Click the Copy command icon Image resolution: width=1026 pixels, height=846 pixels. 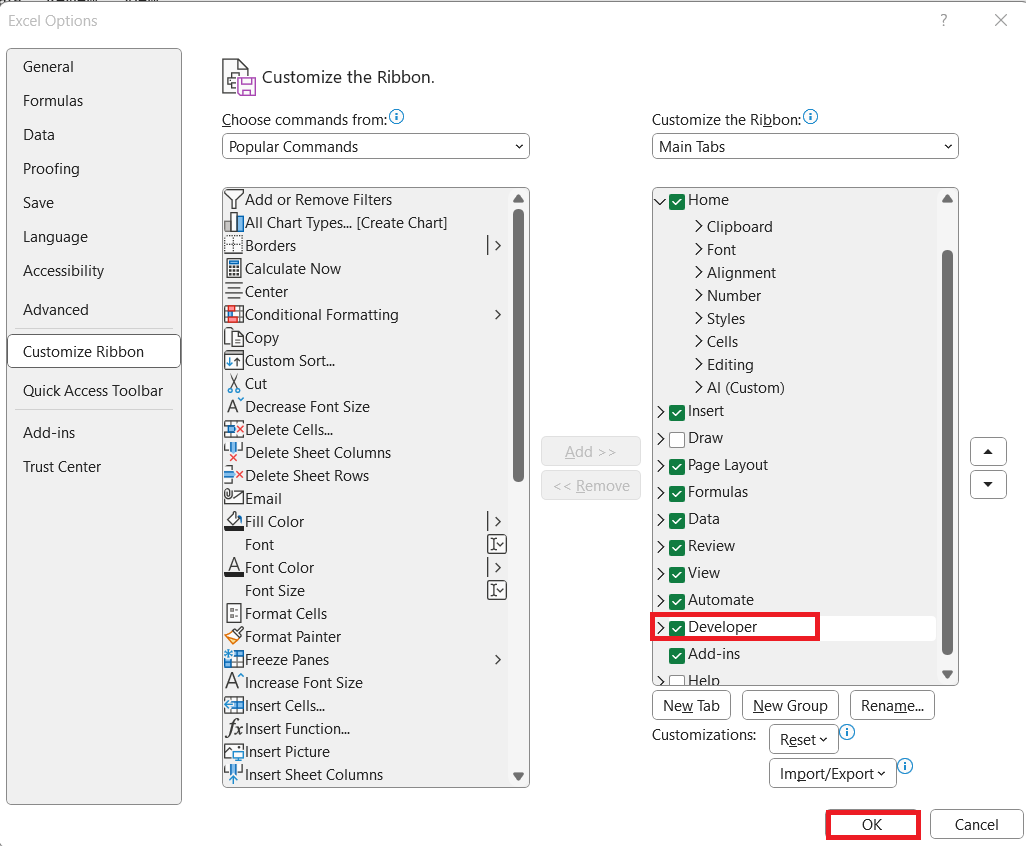tap(234, 338)
